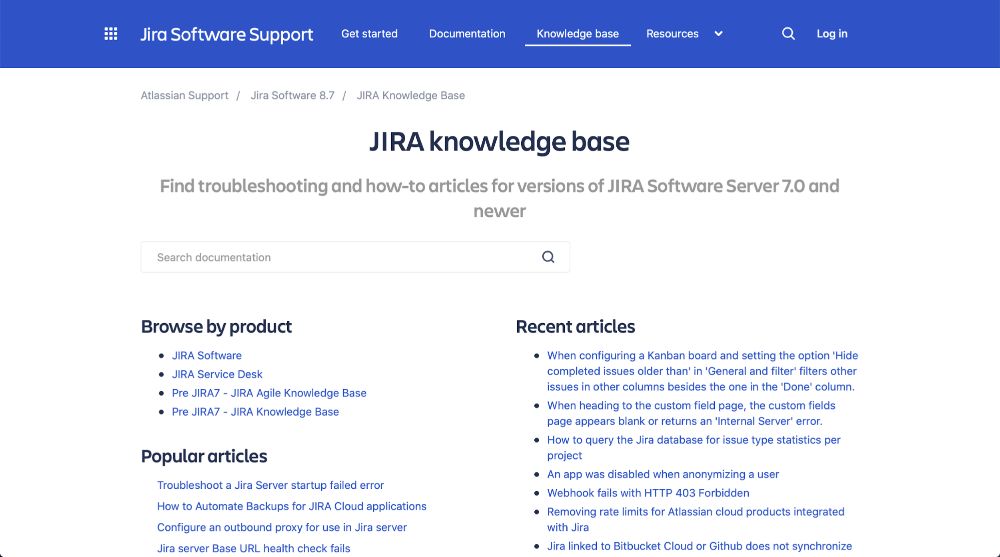Open Troubleshoot a Jira Server startup failed error
The width and height of the screenshot is (1000, 557).
tap(270, 485)
